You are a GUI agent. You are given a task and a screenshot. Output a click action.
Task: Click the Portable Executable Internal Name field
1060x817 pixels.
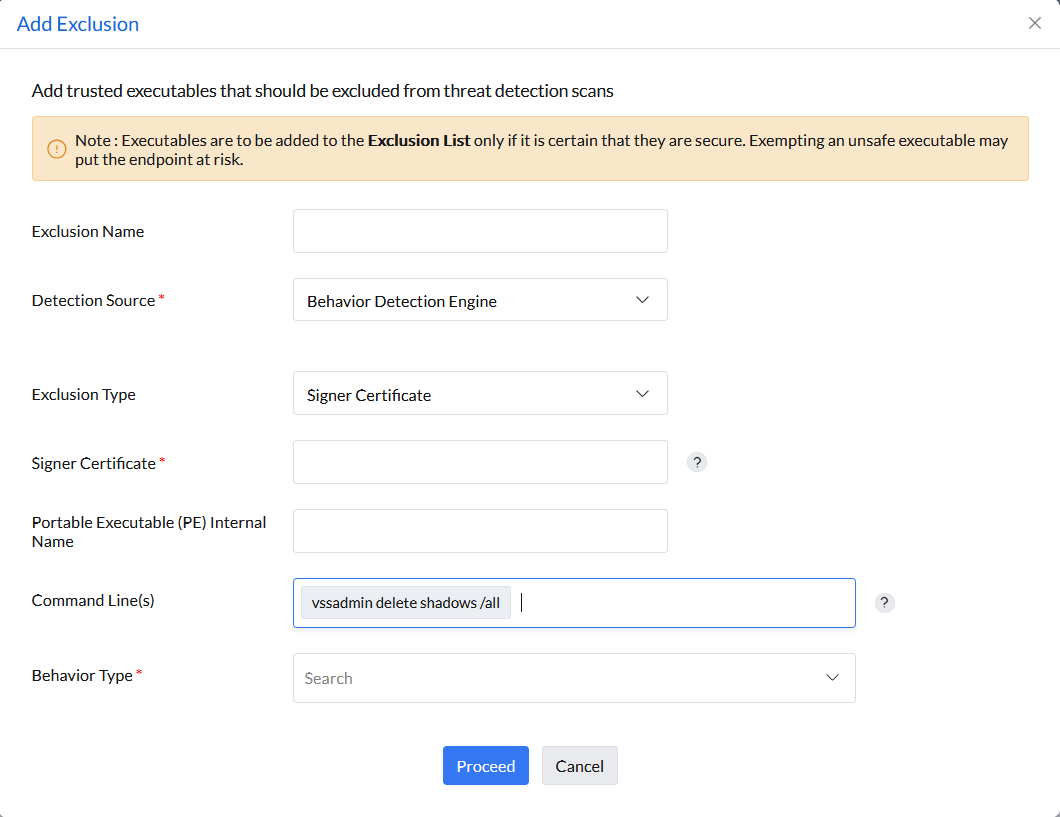click(480, 530)
